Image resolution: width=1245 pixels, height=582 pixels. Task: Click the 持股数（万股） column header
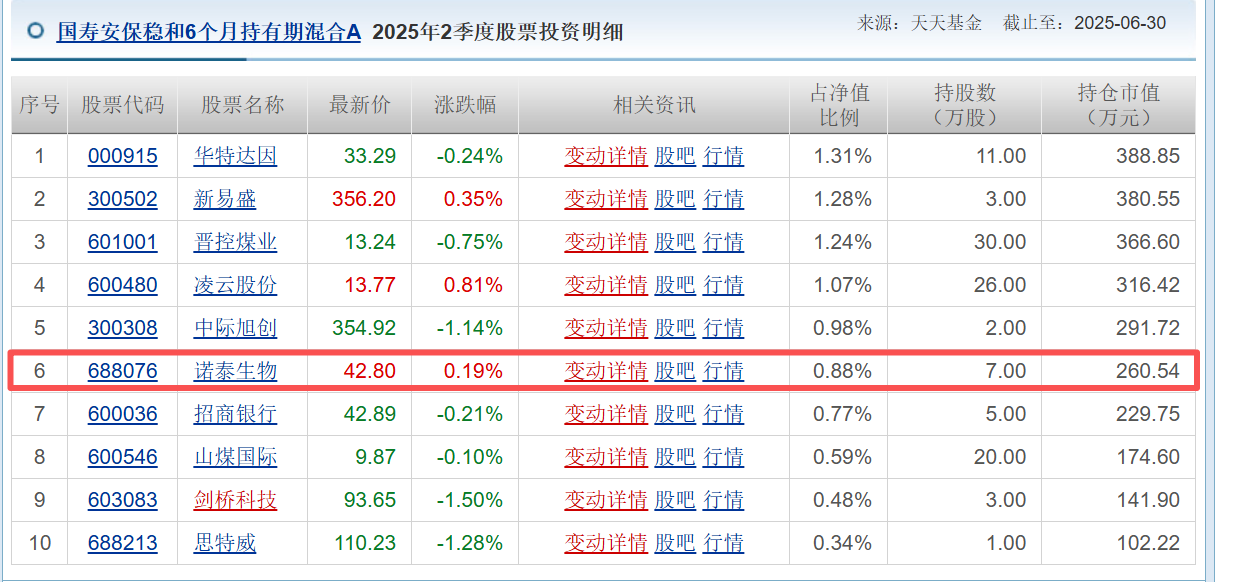965,105
